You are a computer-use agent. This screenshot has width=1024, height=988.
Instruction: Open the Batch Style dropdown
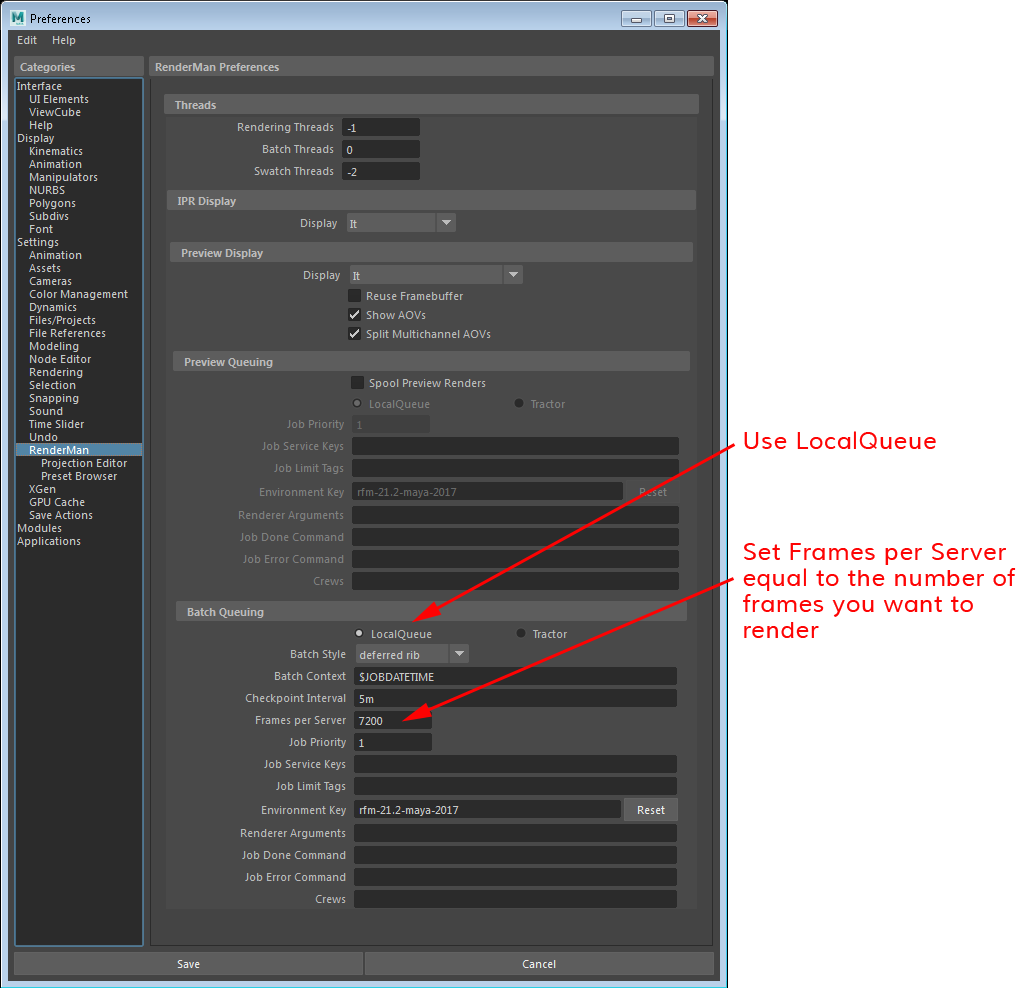pyautogui.click(x=412, y=654)
